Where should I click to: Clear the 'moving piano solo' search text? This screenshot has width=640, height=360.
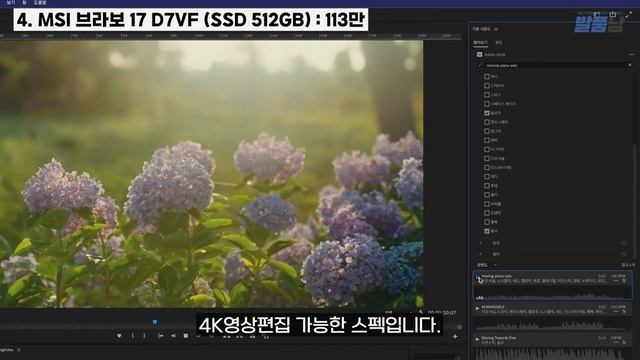coord(630,65)
